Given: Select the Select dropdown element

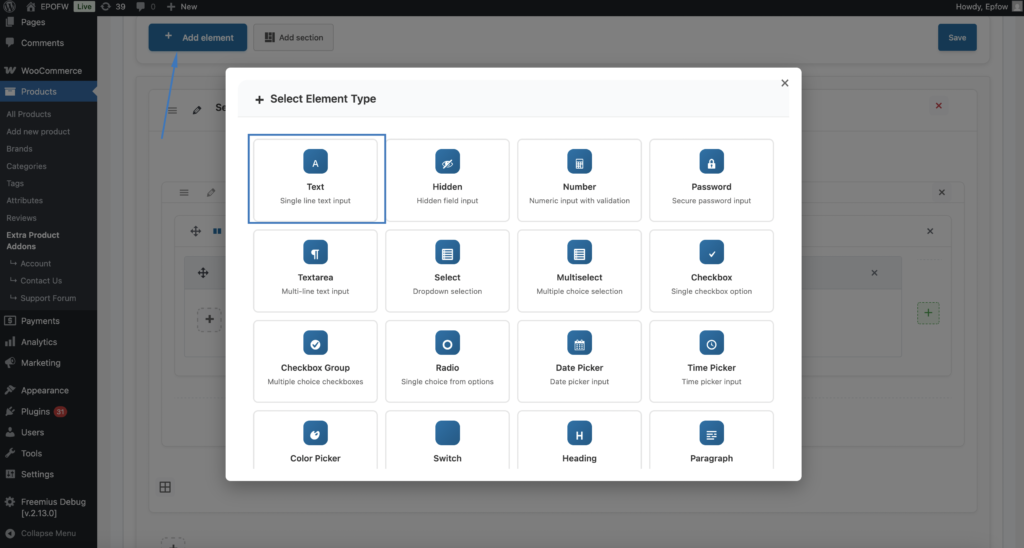Looking at the screenshot, I should click(447, 269).
